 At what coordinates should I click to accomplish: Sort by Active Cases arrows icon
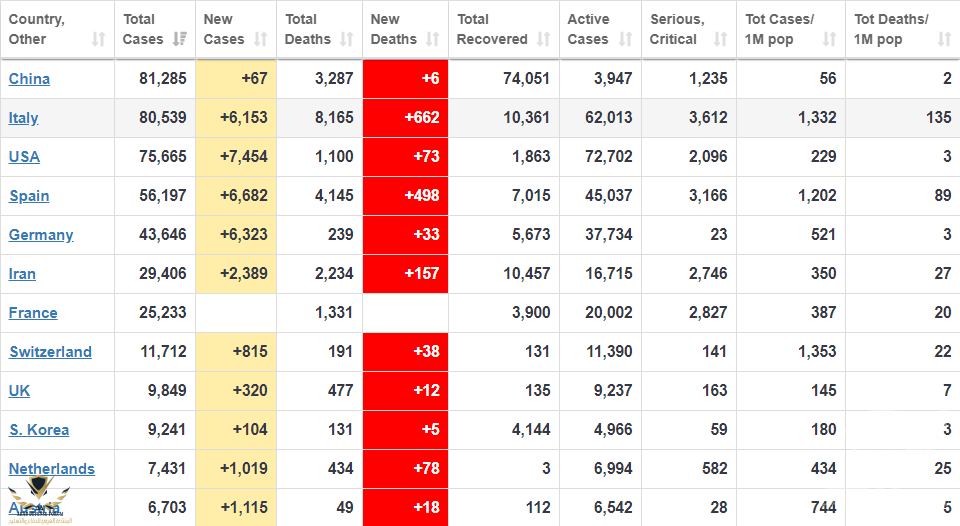625,39
